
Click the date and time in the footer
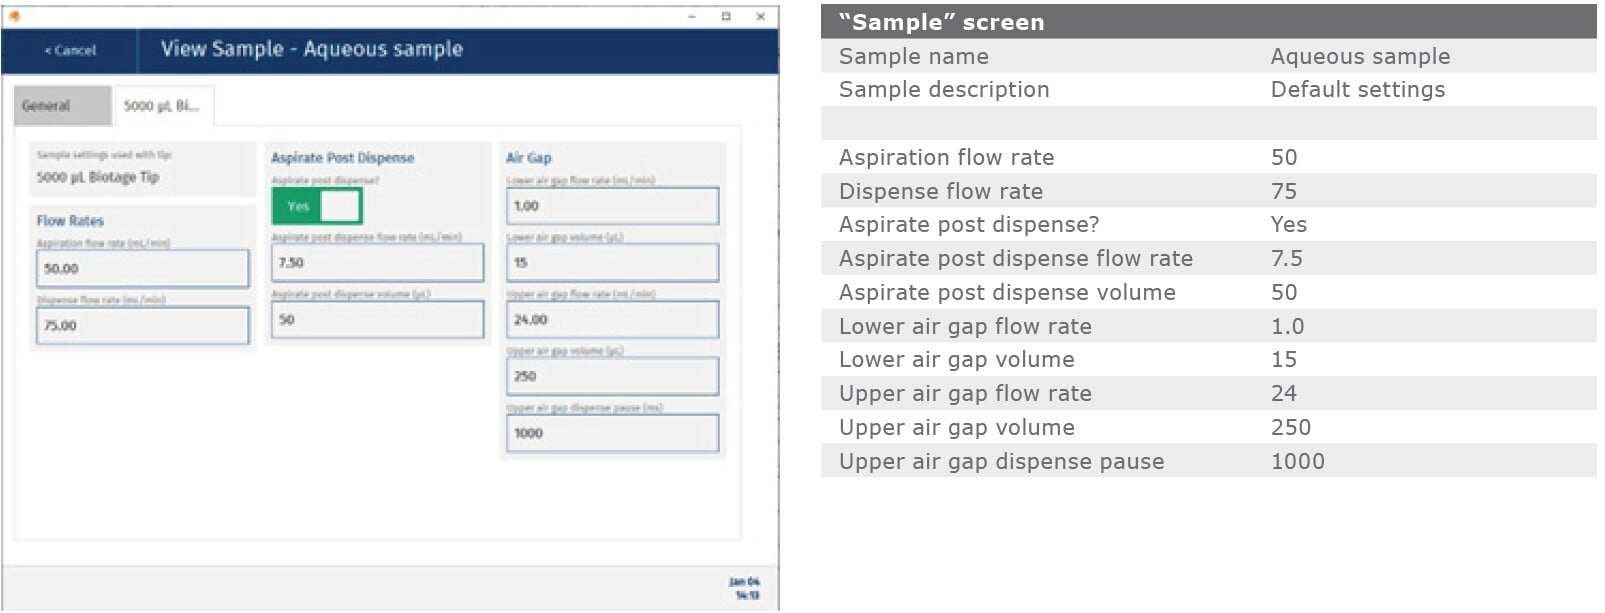pyautogui.click(x=747, y=588)
